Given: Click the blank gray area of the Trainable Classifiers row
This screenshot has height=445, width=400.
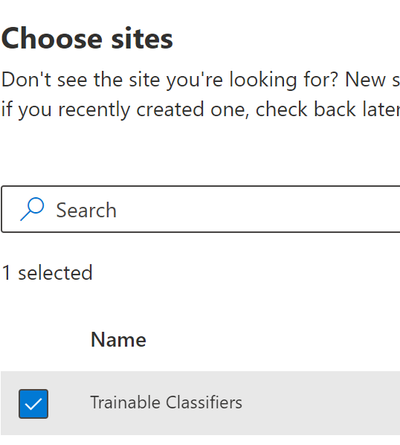Looking at the screenshot, I should tap(320, 403).
